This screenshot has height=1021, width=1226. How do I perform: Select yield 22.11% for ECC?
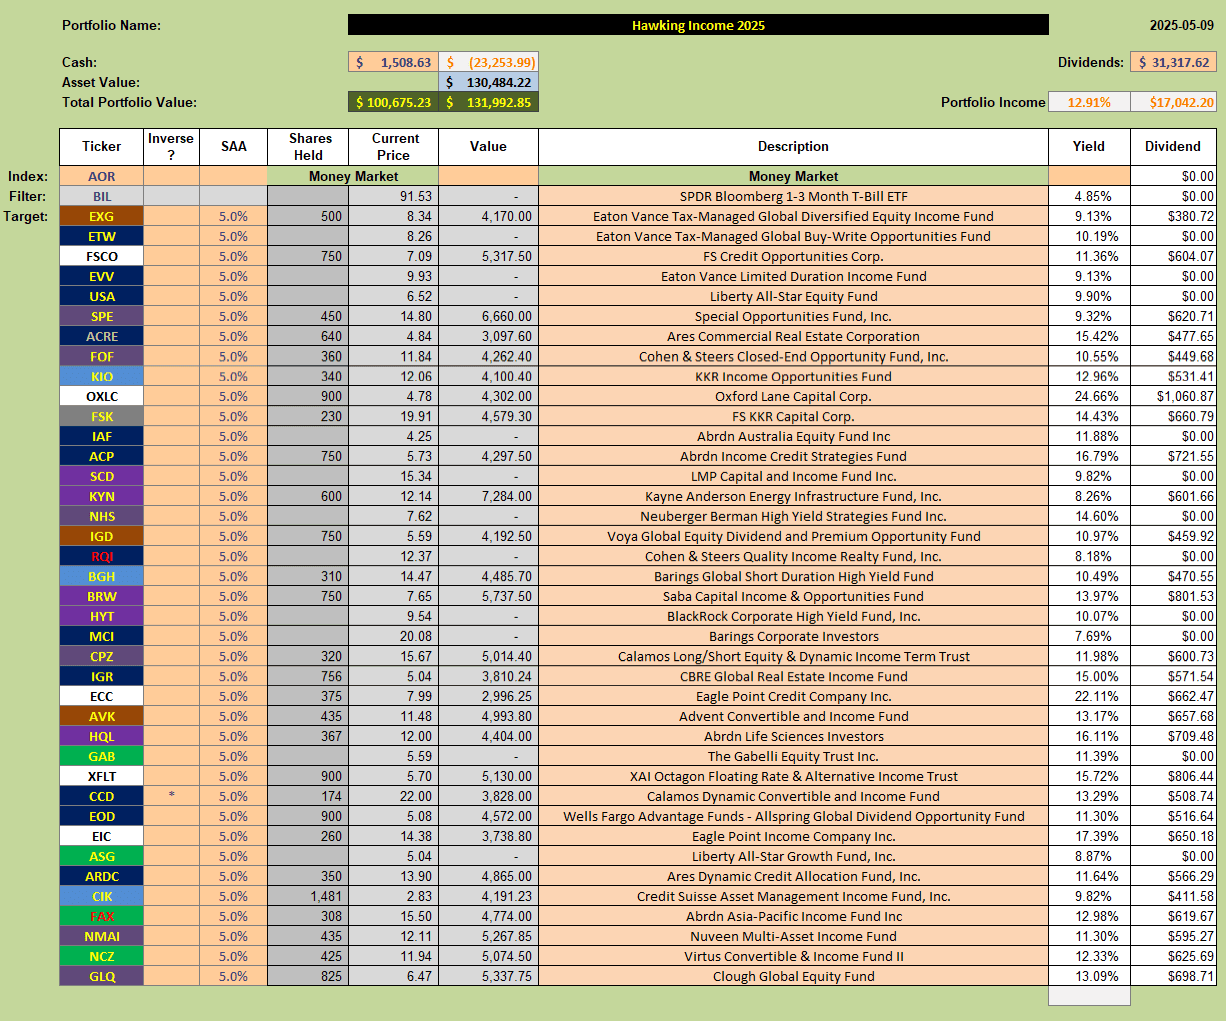pos(1089,696)
